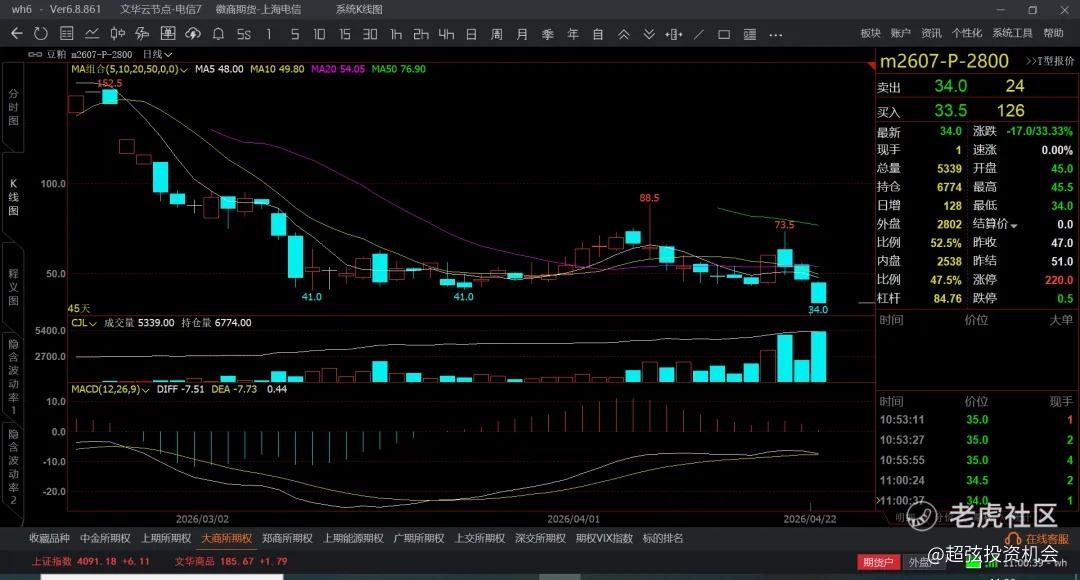The image size is (1080, 580).
Task: Click the 上证指数 4091.18 status entry
Action: [90, 561]
